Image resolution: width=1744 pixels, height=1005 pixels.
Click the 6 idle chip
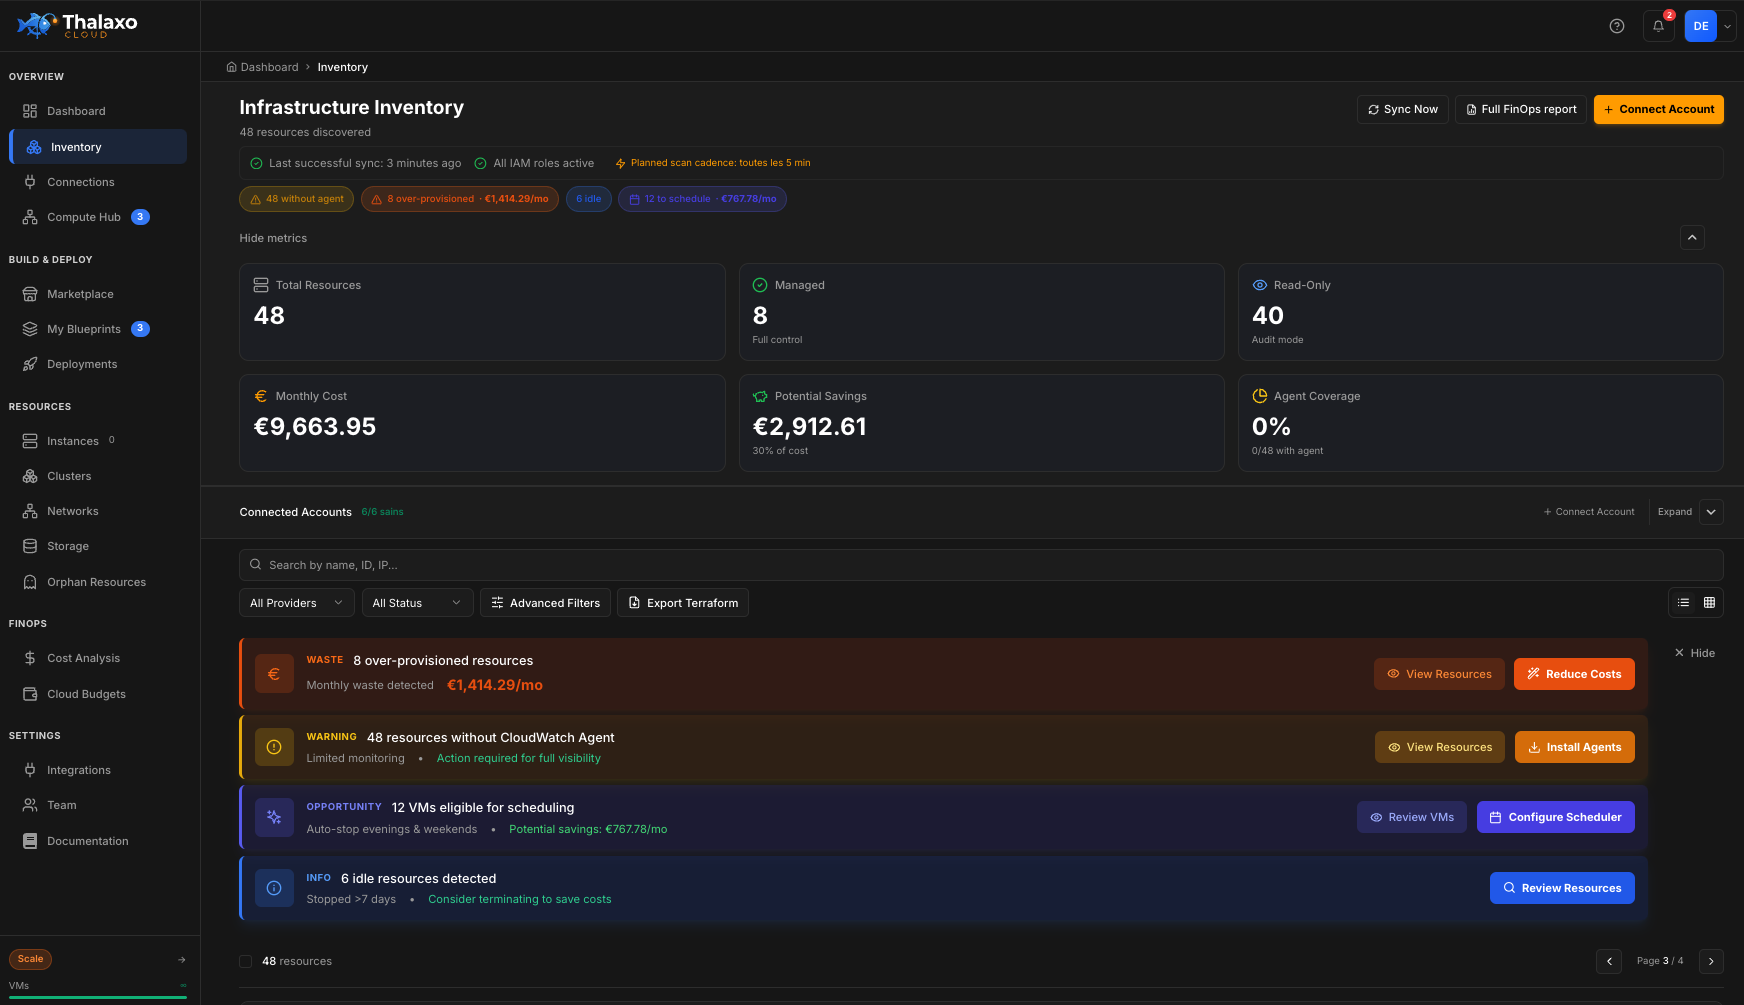coord(588,199)
